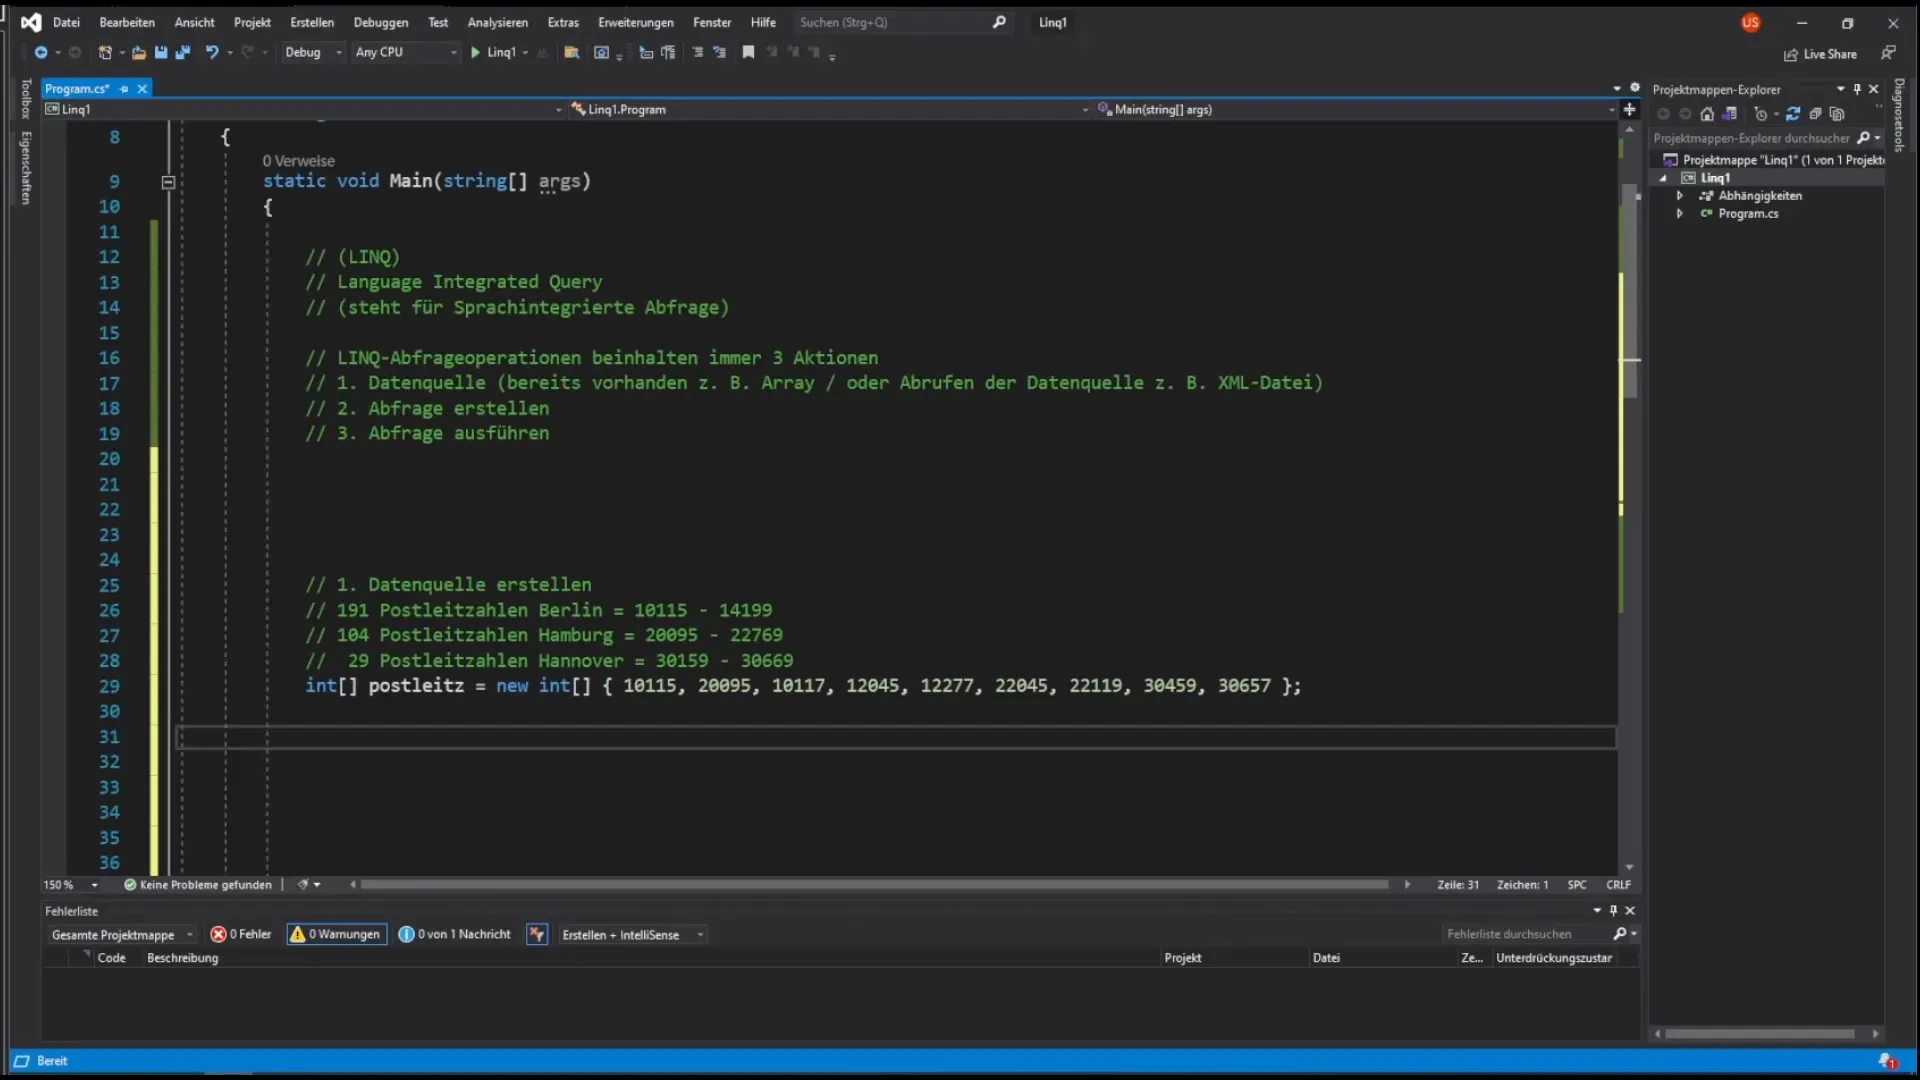The height and width of the screenshot is (1080, 1920).
Task: Open the Diagnosetools side tab
Action: 1899,116
